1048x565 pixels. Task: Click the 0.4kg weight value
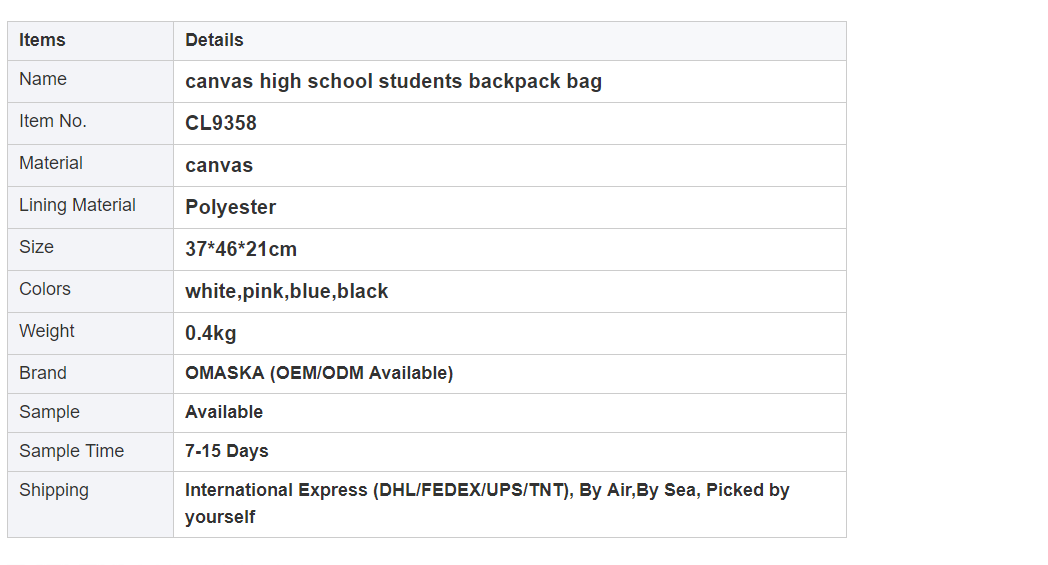tap(211, 333)
